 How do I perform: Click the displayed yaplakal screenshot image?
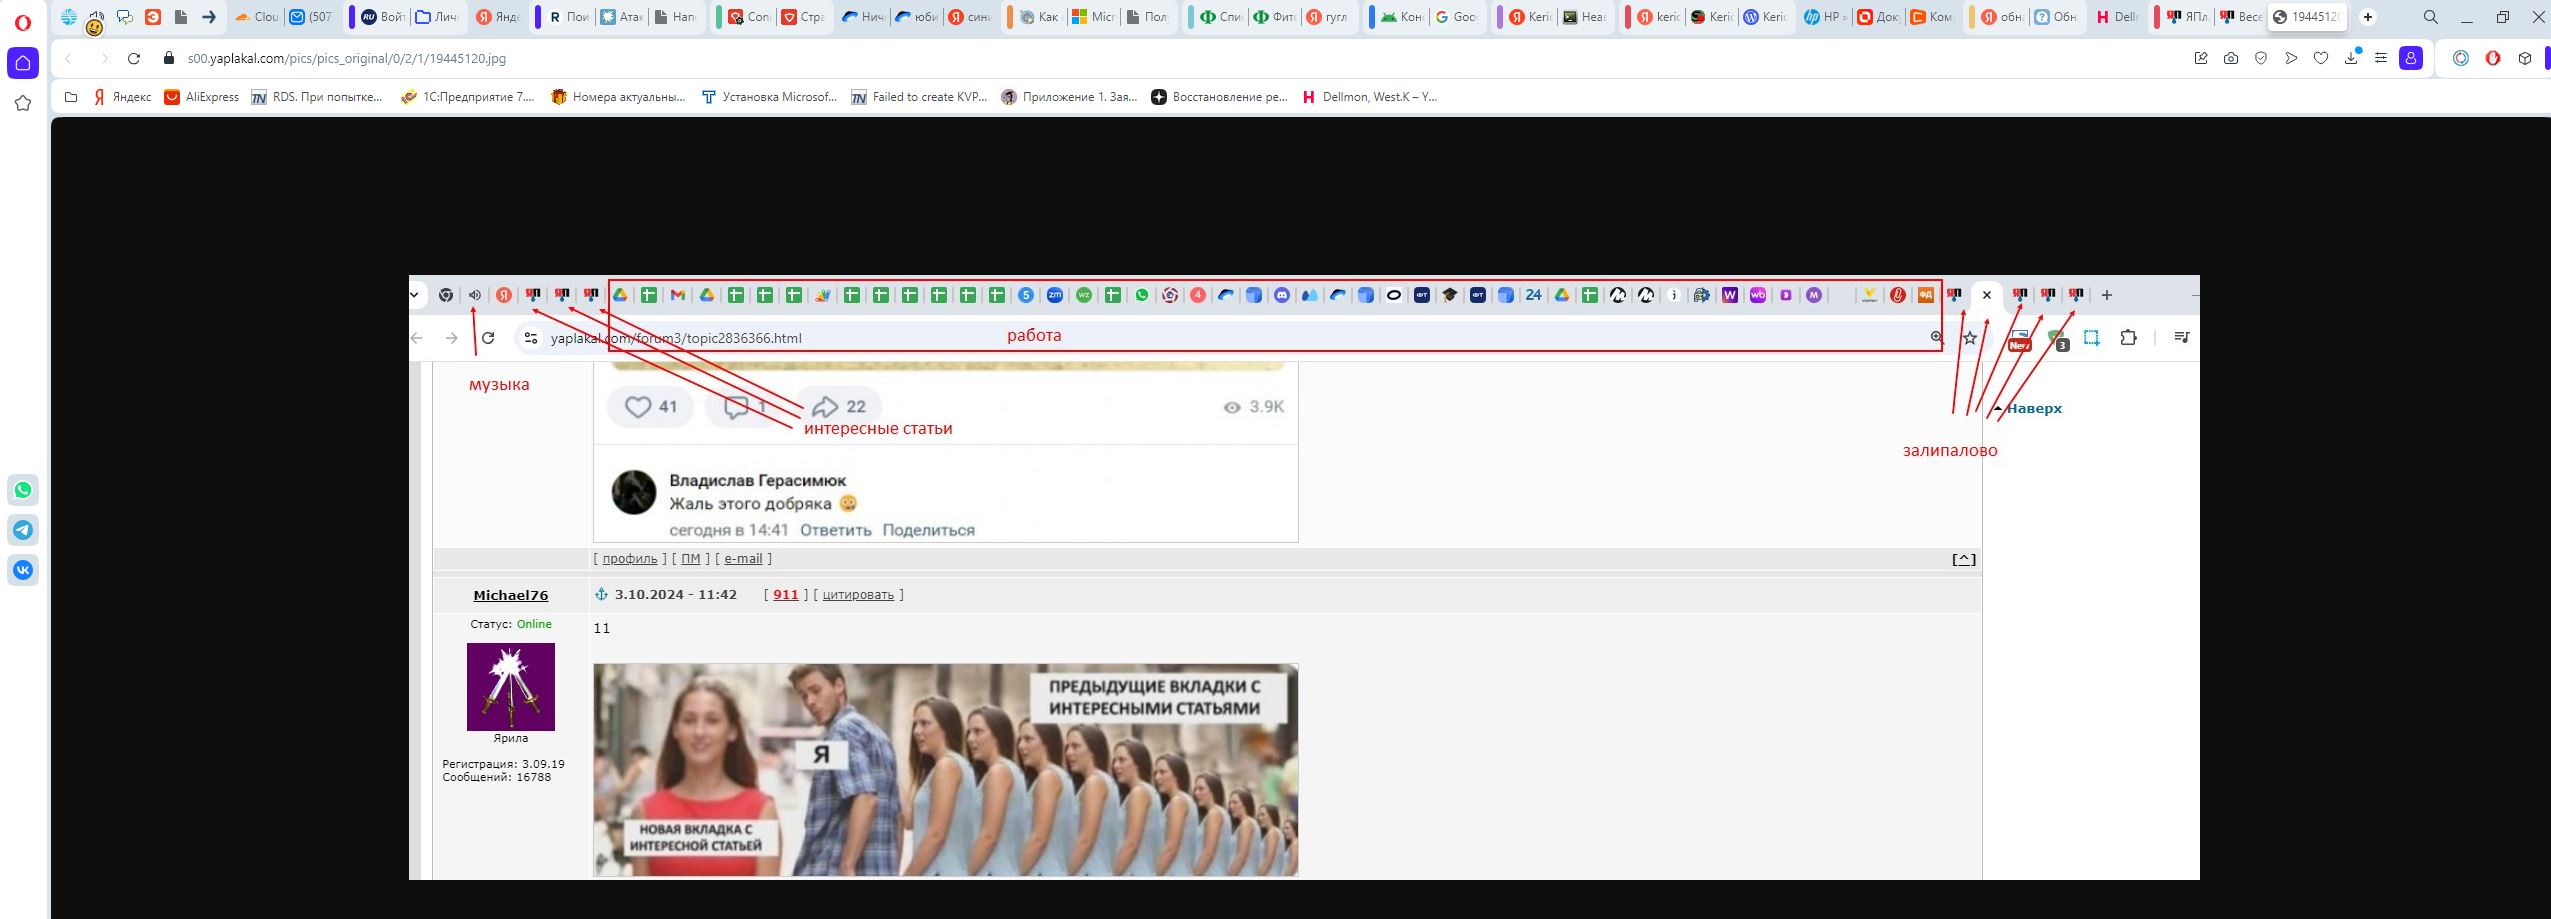pyautogui.click(x=1304, y=578)
